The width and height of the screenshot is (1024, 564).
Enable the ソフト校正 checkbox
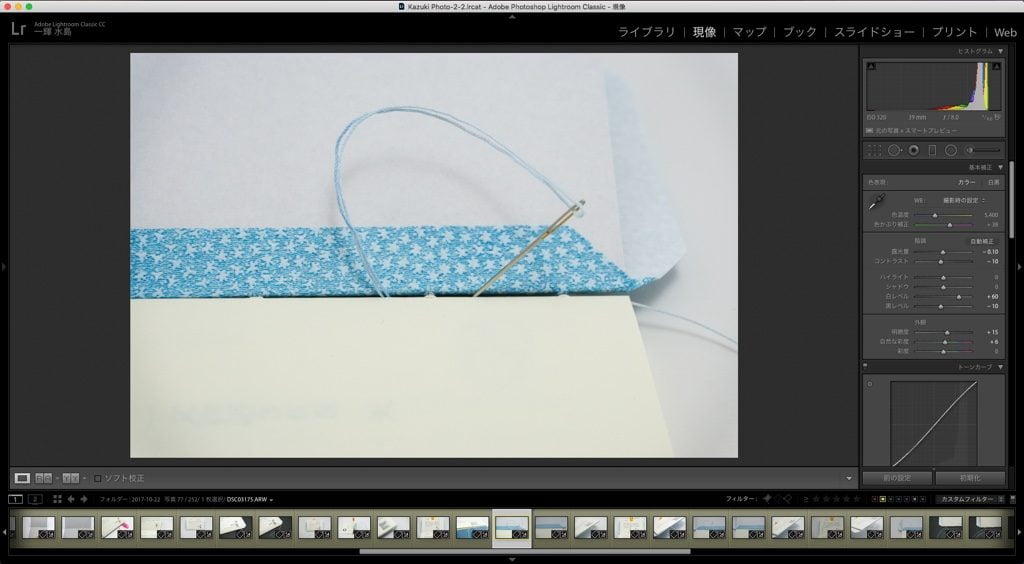click(x=98, y=478)
